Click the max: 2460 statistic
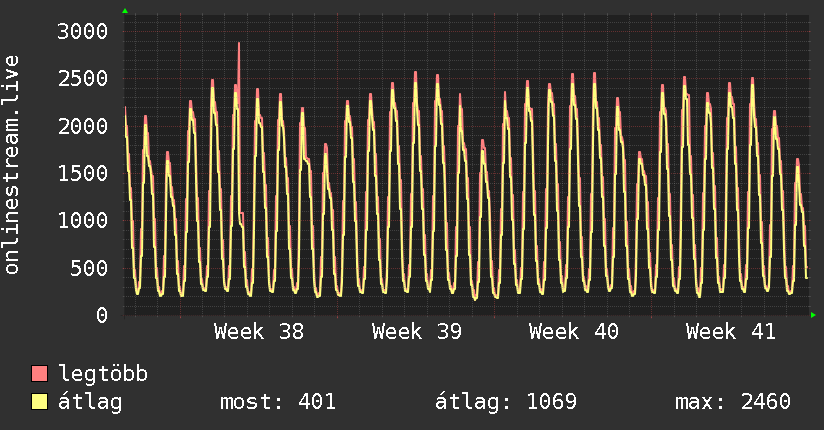The image size is (824, 430). click(733, 402)
